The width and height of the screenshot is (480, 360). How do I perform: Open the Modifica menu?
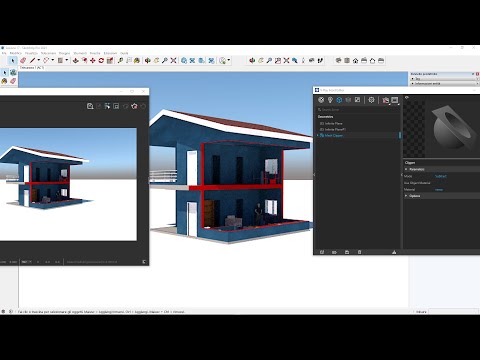[x=15, y=53]
